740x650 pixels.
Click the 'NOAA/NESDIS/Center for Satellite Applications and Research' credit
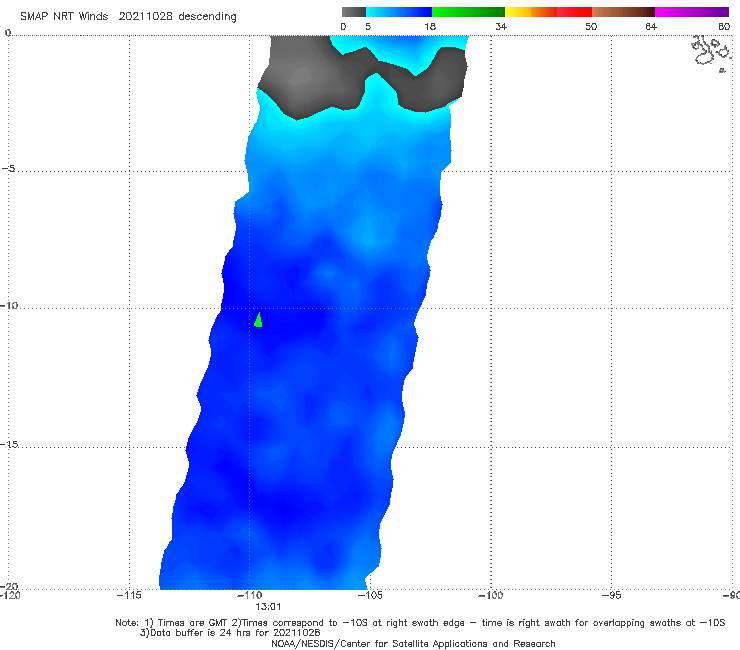[413, 644]
